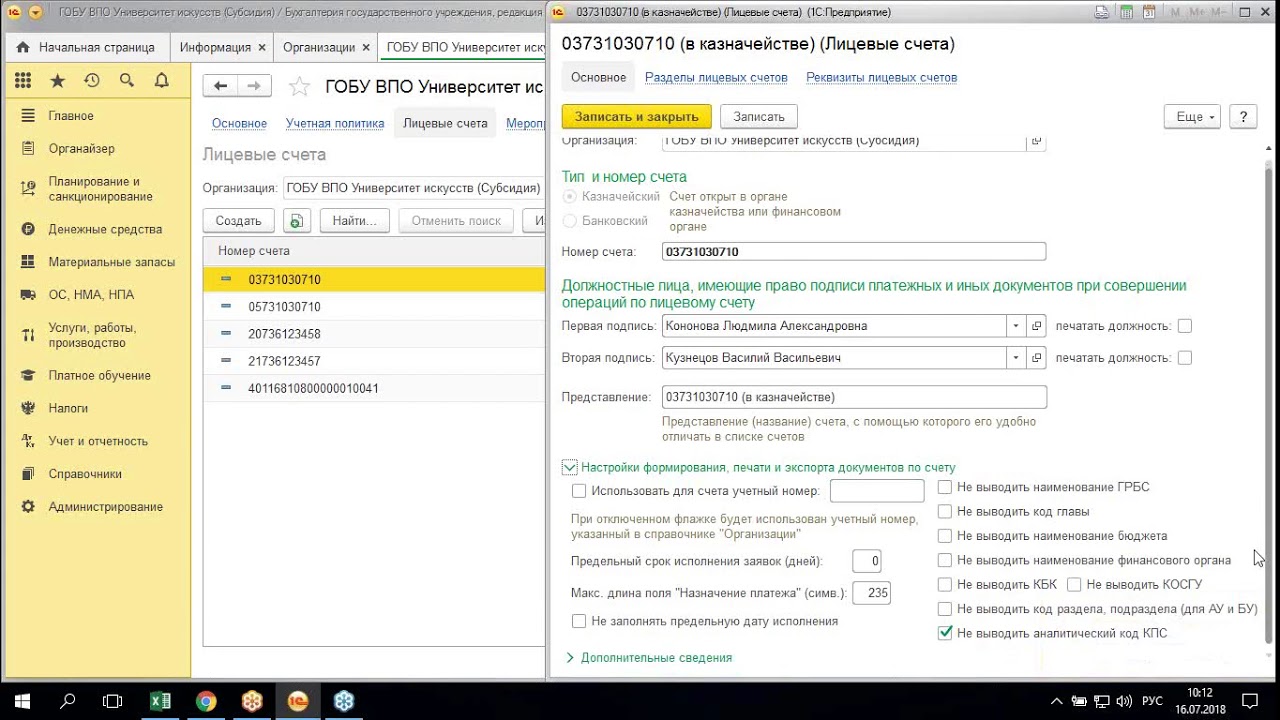Open Вторая подпись linked record icon

[x=1037, y=358]
